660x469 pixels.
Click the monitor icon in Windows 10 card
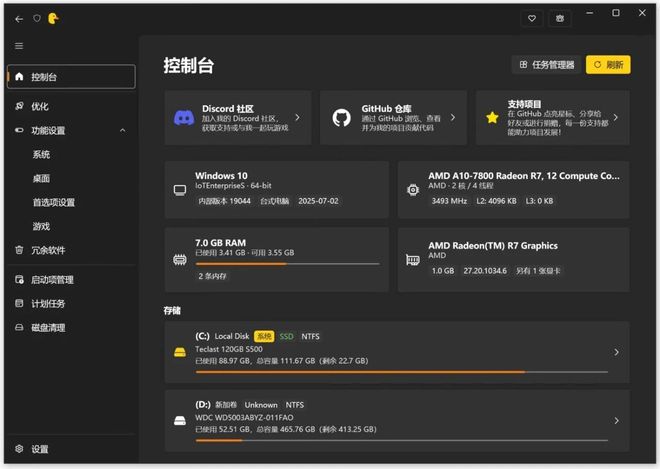coord(180,190)
